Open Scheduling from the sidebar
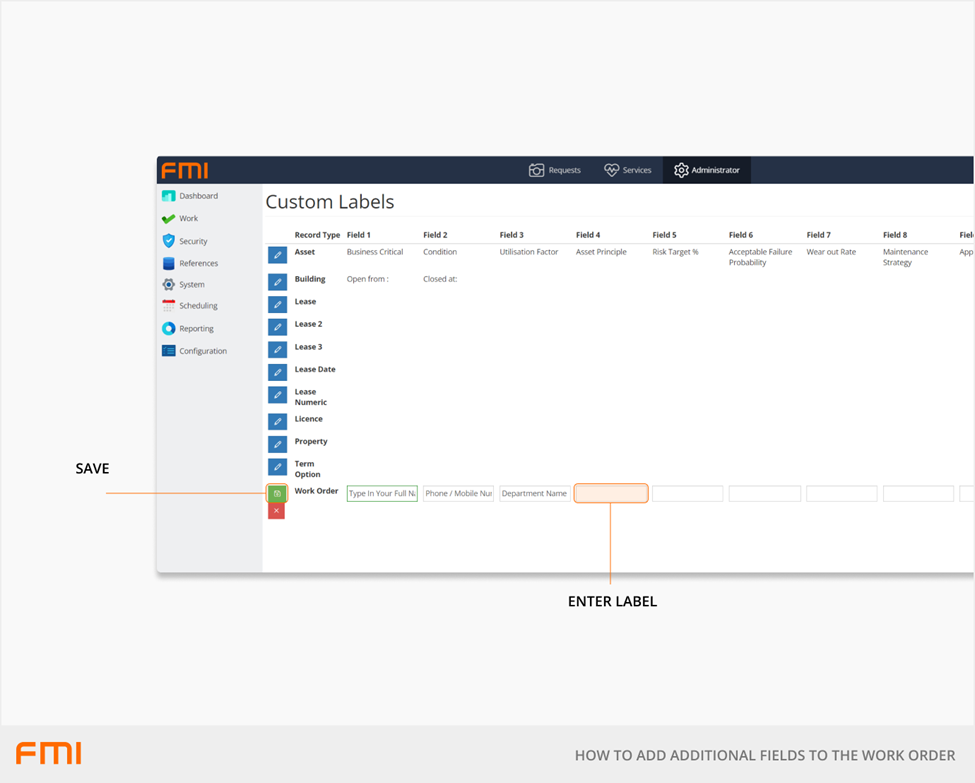 [198, 306]
